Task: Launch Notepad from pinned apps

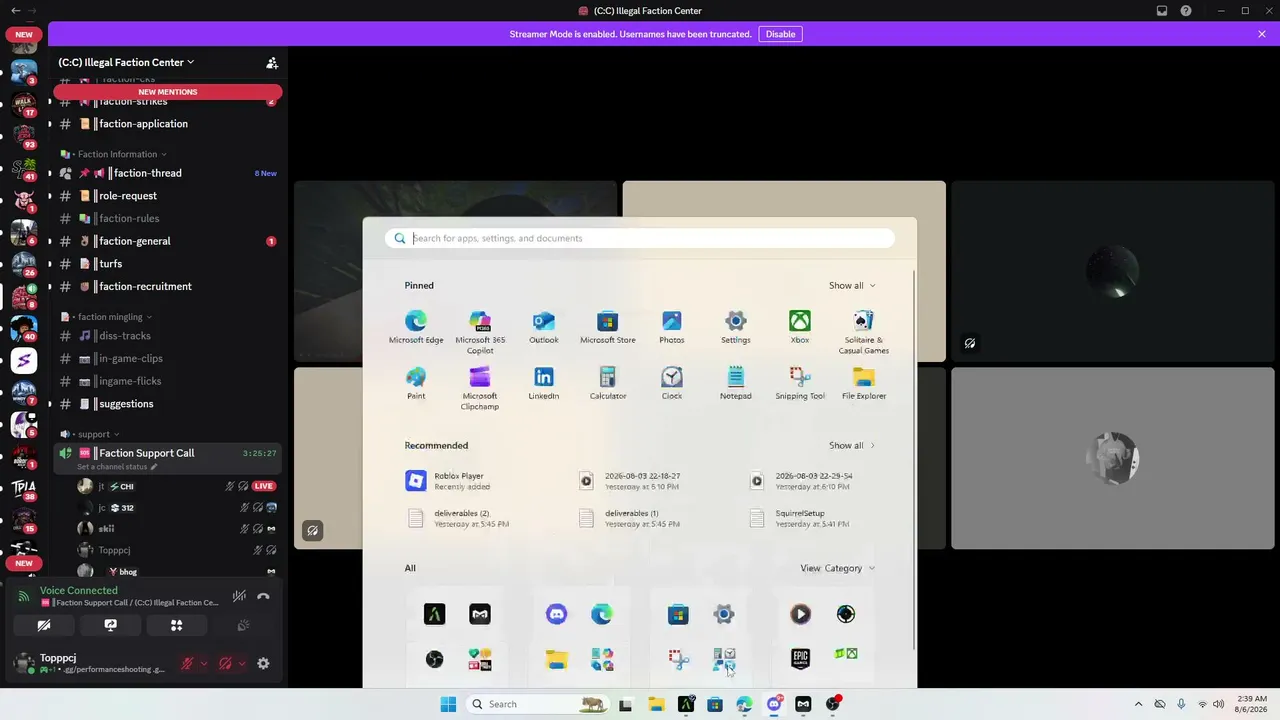Action: (736, 383)
